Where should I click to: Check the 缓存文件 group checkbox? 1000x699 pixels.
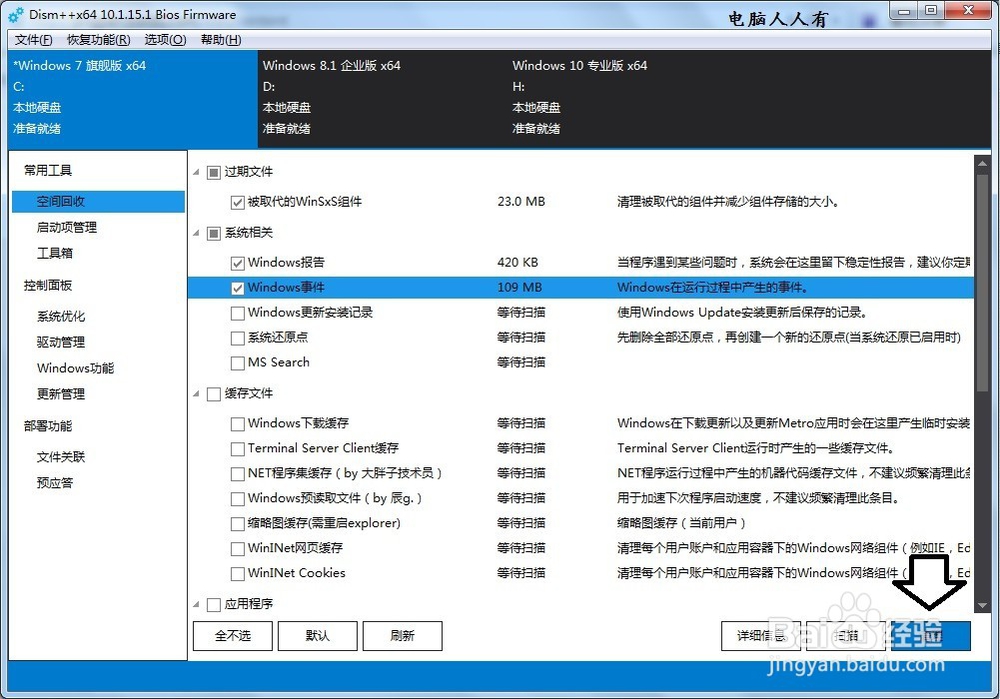(214, 394)
